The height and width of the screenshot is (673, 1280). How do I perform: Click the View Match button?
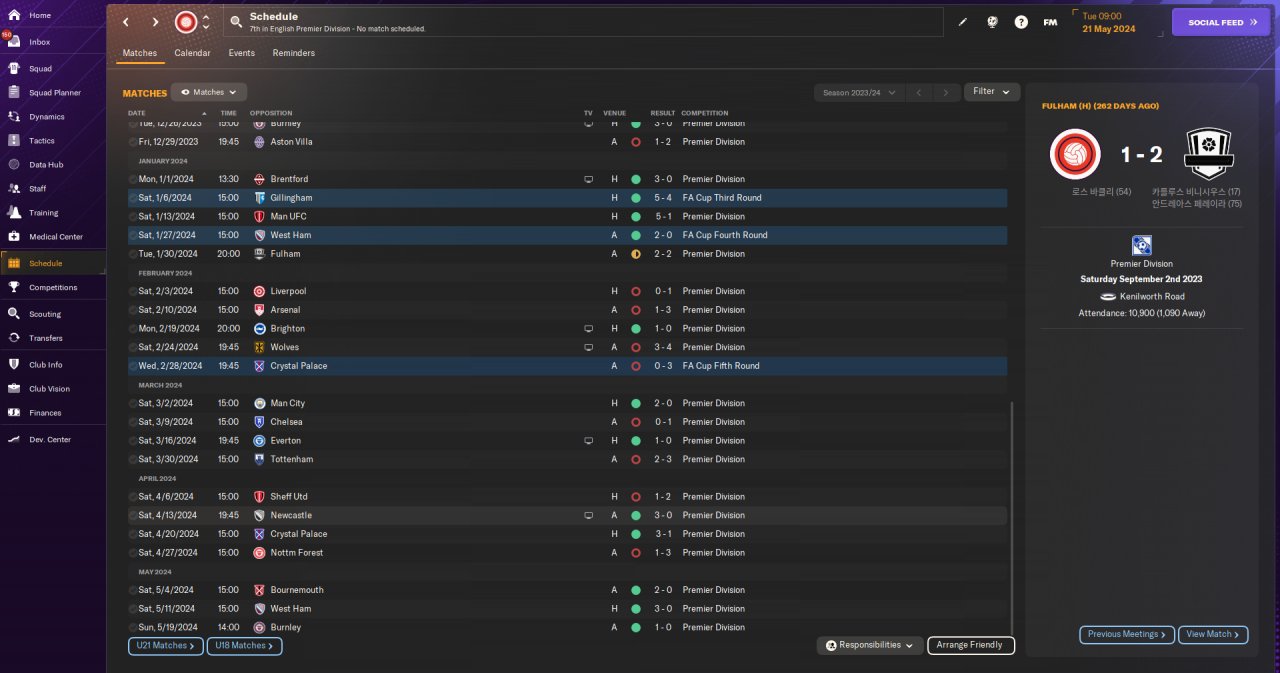click(x=1213, y=634)
